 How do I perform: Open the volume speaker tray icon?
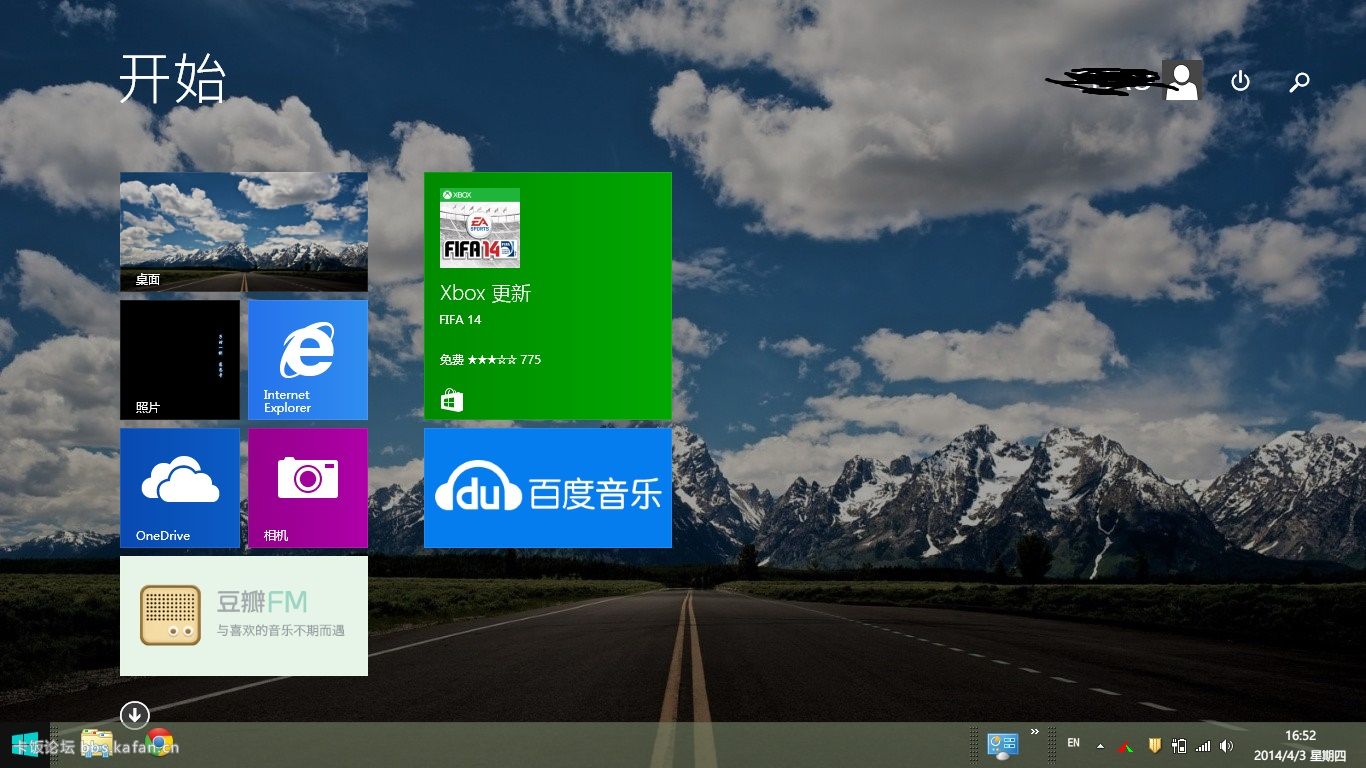[x=1227, y=746]
